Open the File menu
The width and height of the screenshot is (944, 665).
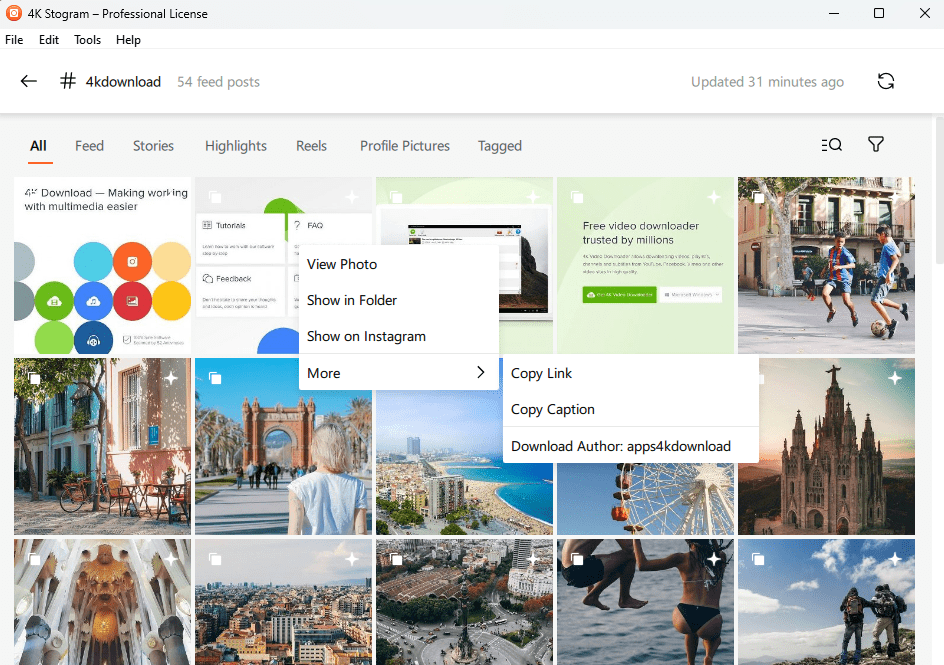(x=14, y=40)
